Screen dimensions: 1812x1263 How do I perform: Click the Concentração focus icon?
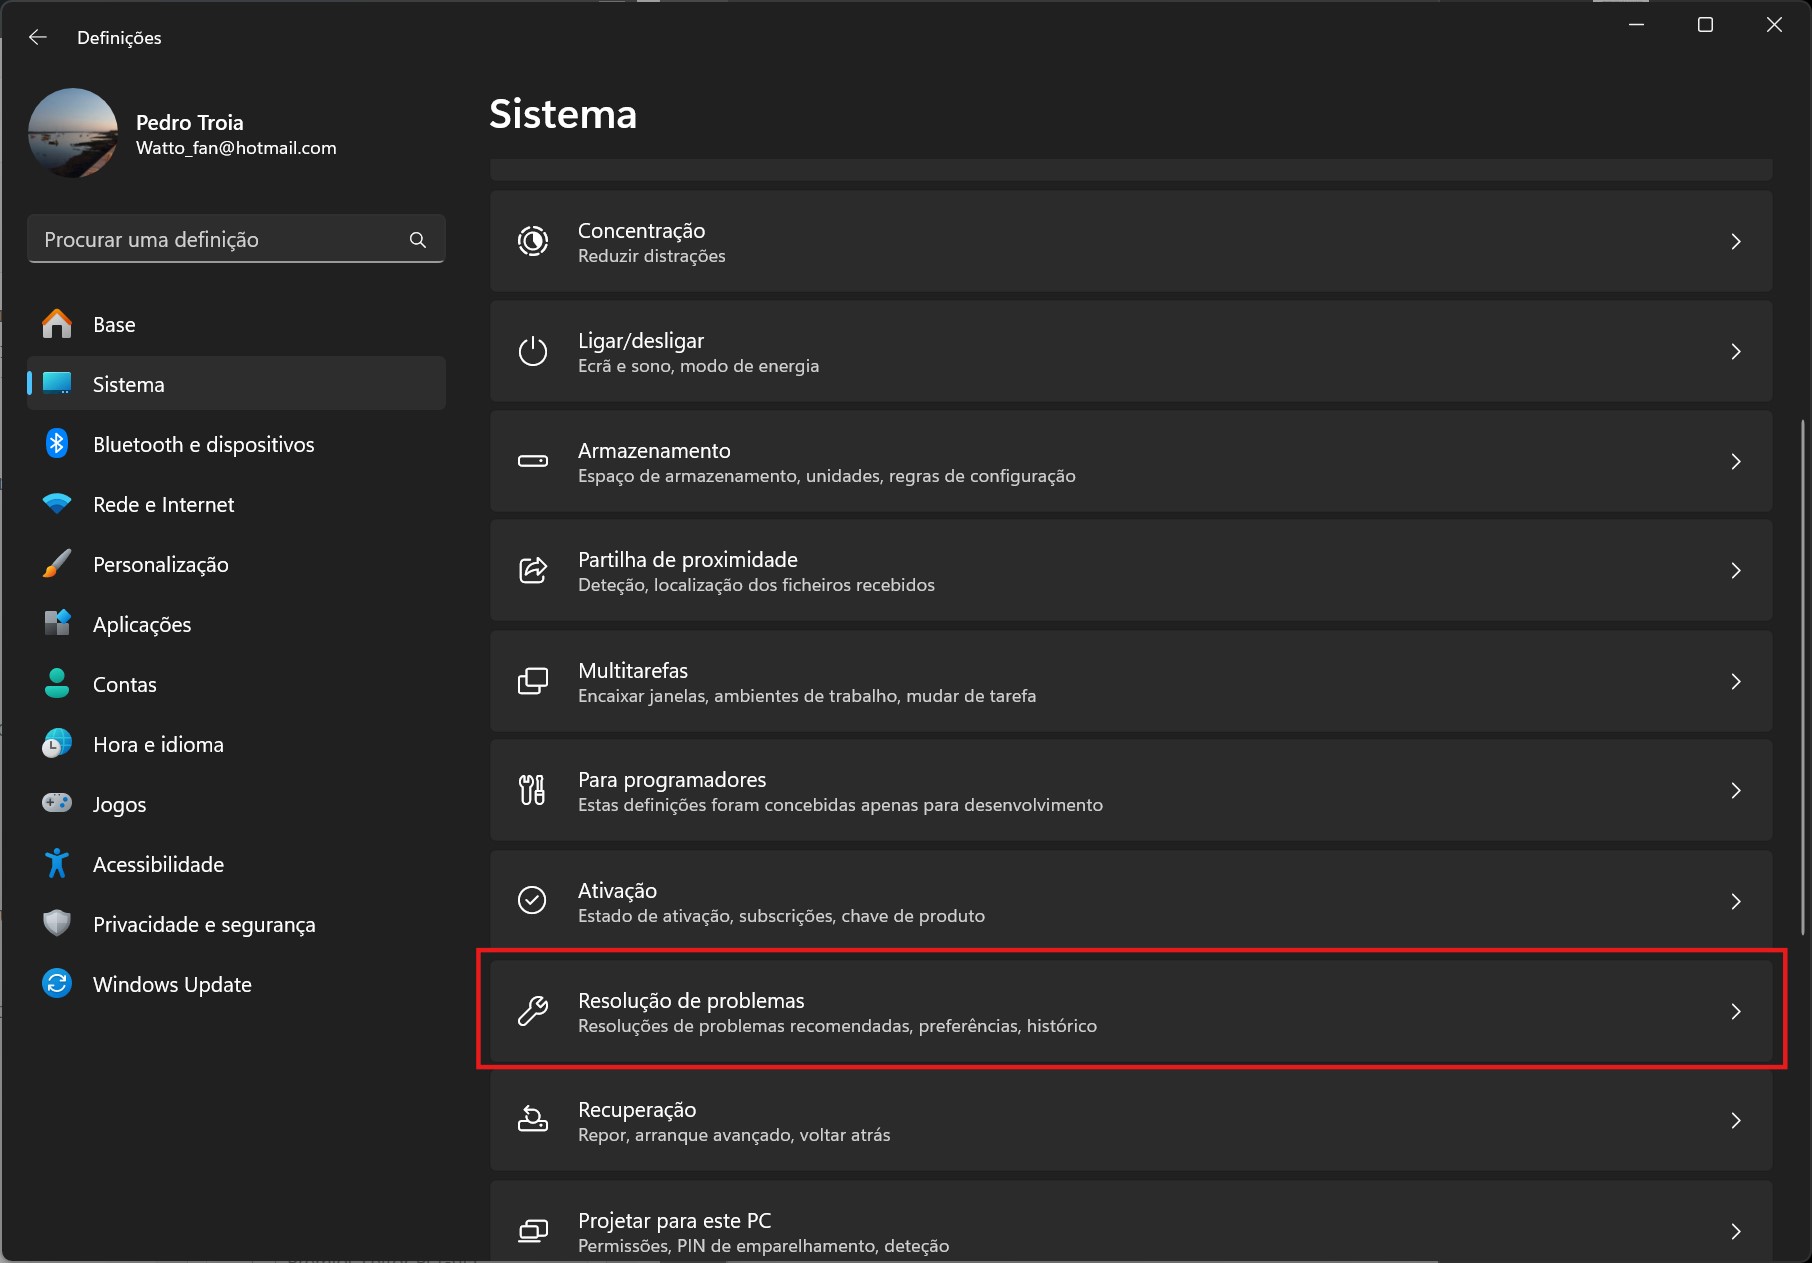click(533, 241)
